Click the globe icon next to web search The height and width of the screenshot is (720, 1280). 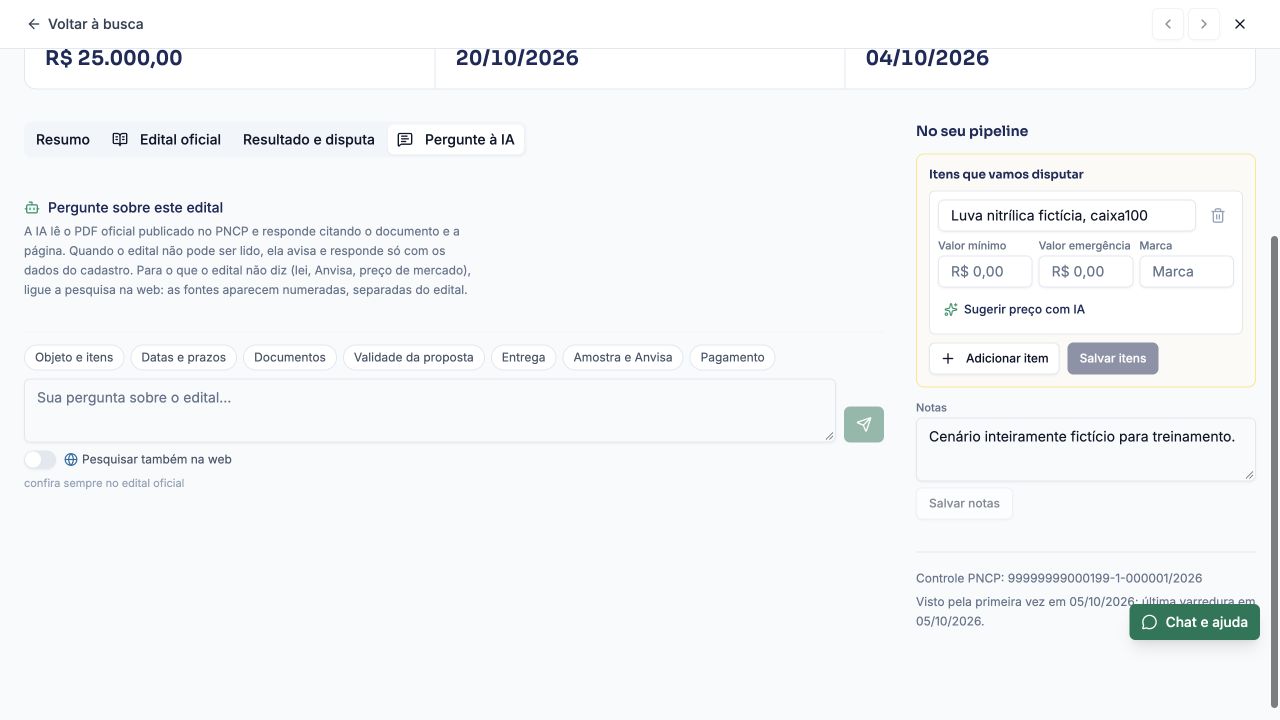click(71, 460)
